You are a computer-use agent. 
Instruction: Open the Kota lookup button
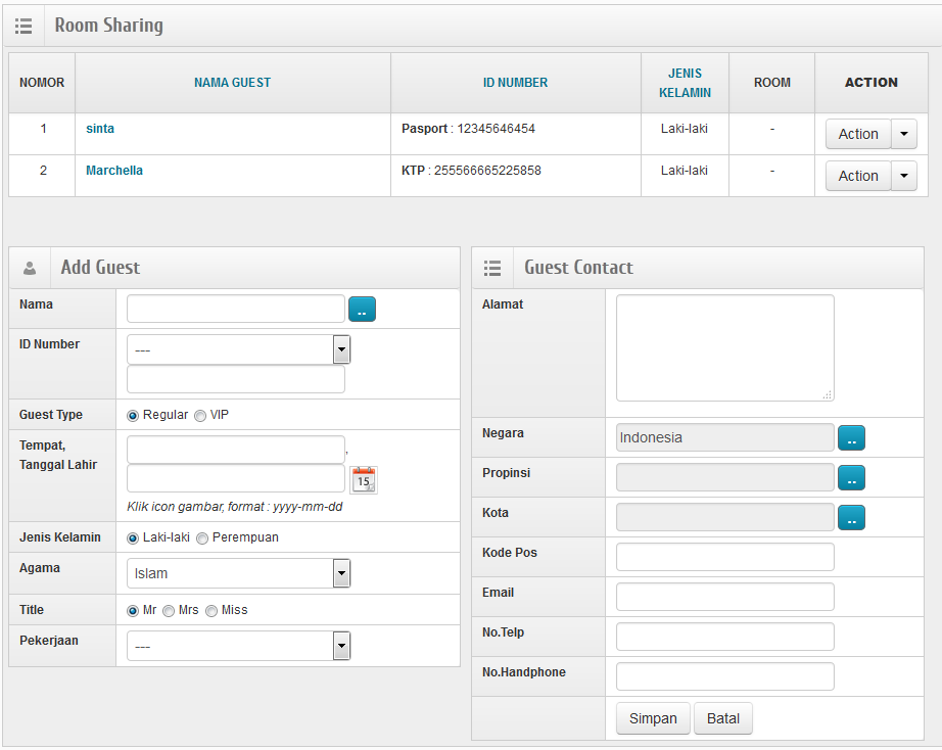click(x=851, y=518)
